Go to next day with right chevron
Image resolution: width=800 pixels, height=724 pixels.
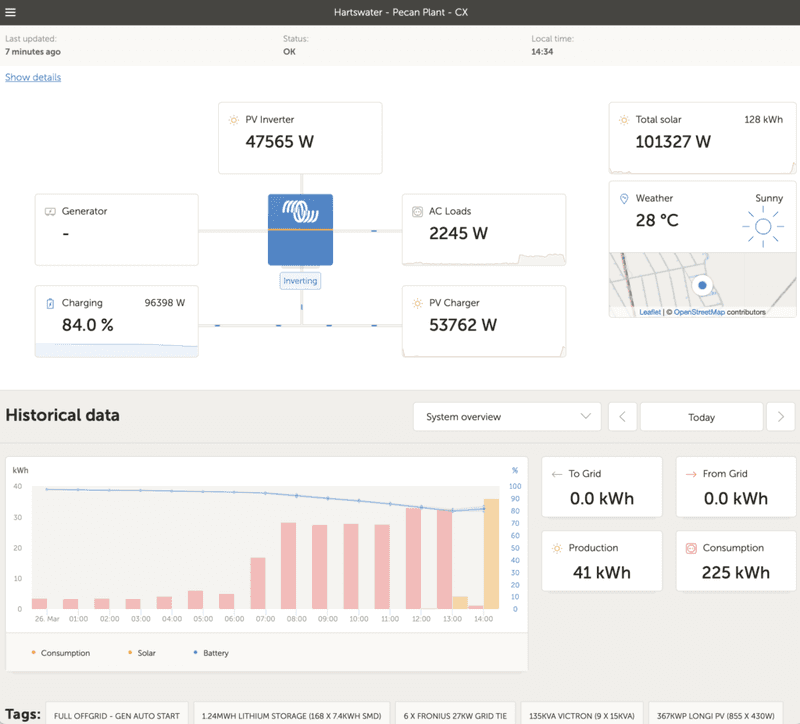tap(779, 417)
